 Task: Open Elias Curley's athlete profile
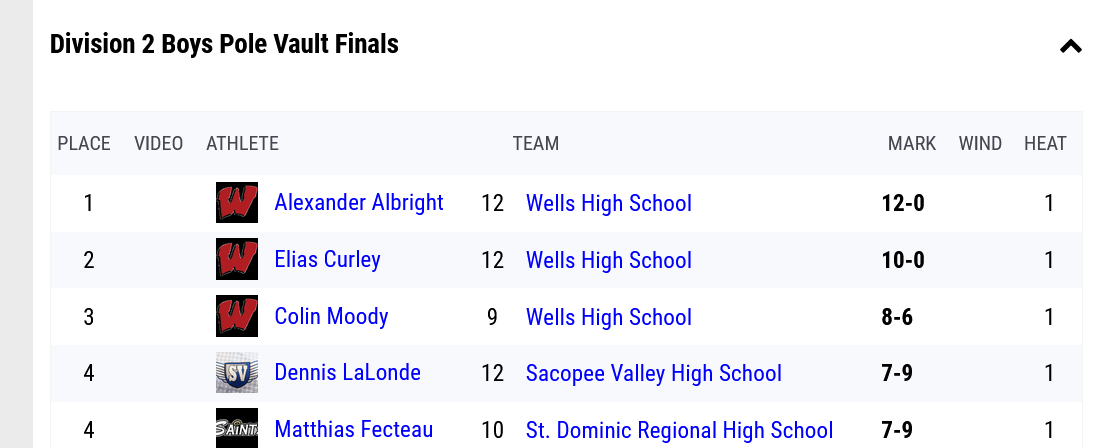(327, 260)
